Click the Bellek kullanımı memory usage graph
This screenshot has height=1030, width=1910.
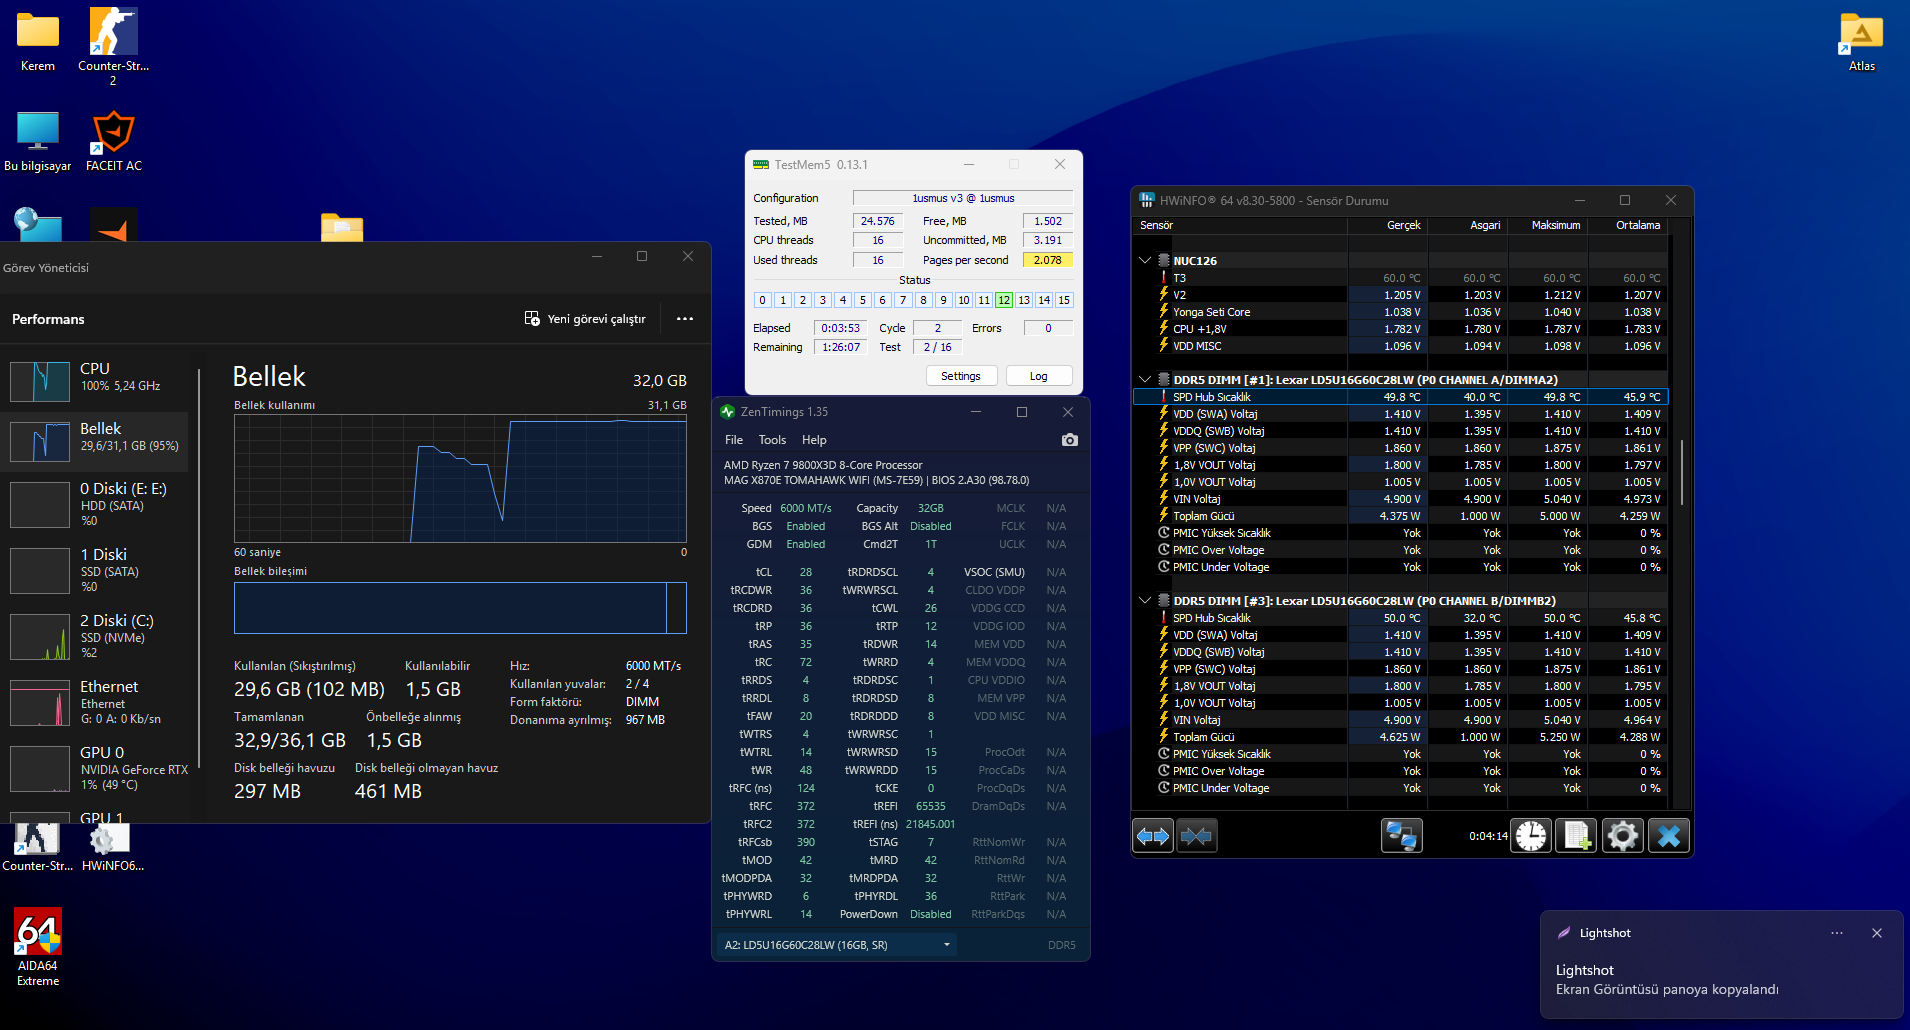(x=460, y=478)
